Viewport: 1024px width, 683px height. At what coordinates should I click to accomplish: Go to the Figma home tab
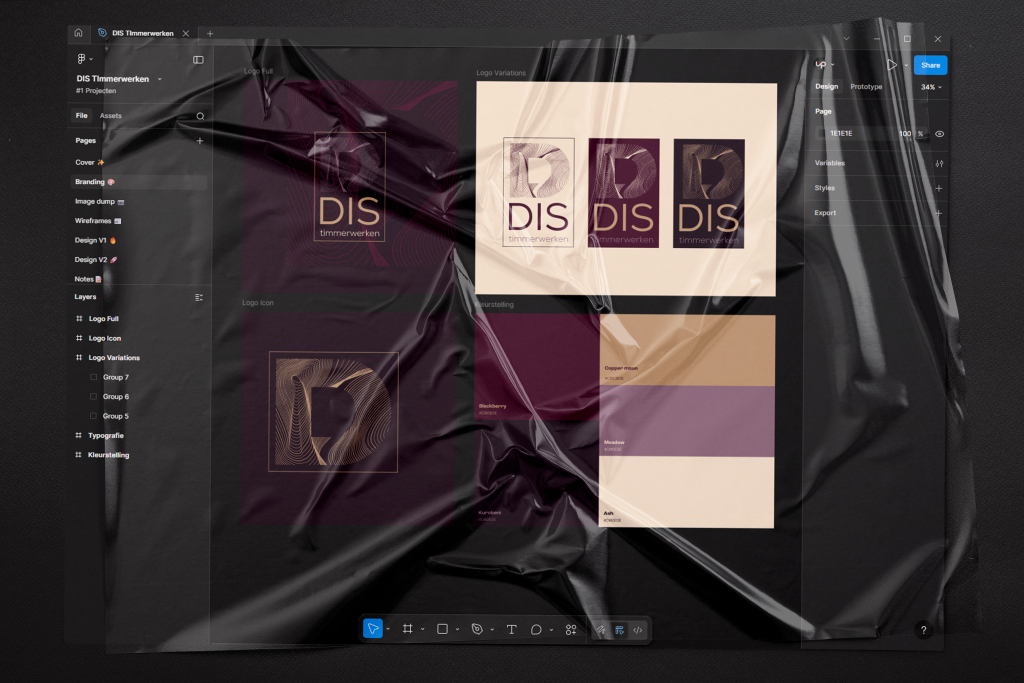78,33
